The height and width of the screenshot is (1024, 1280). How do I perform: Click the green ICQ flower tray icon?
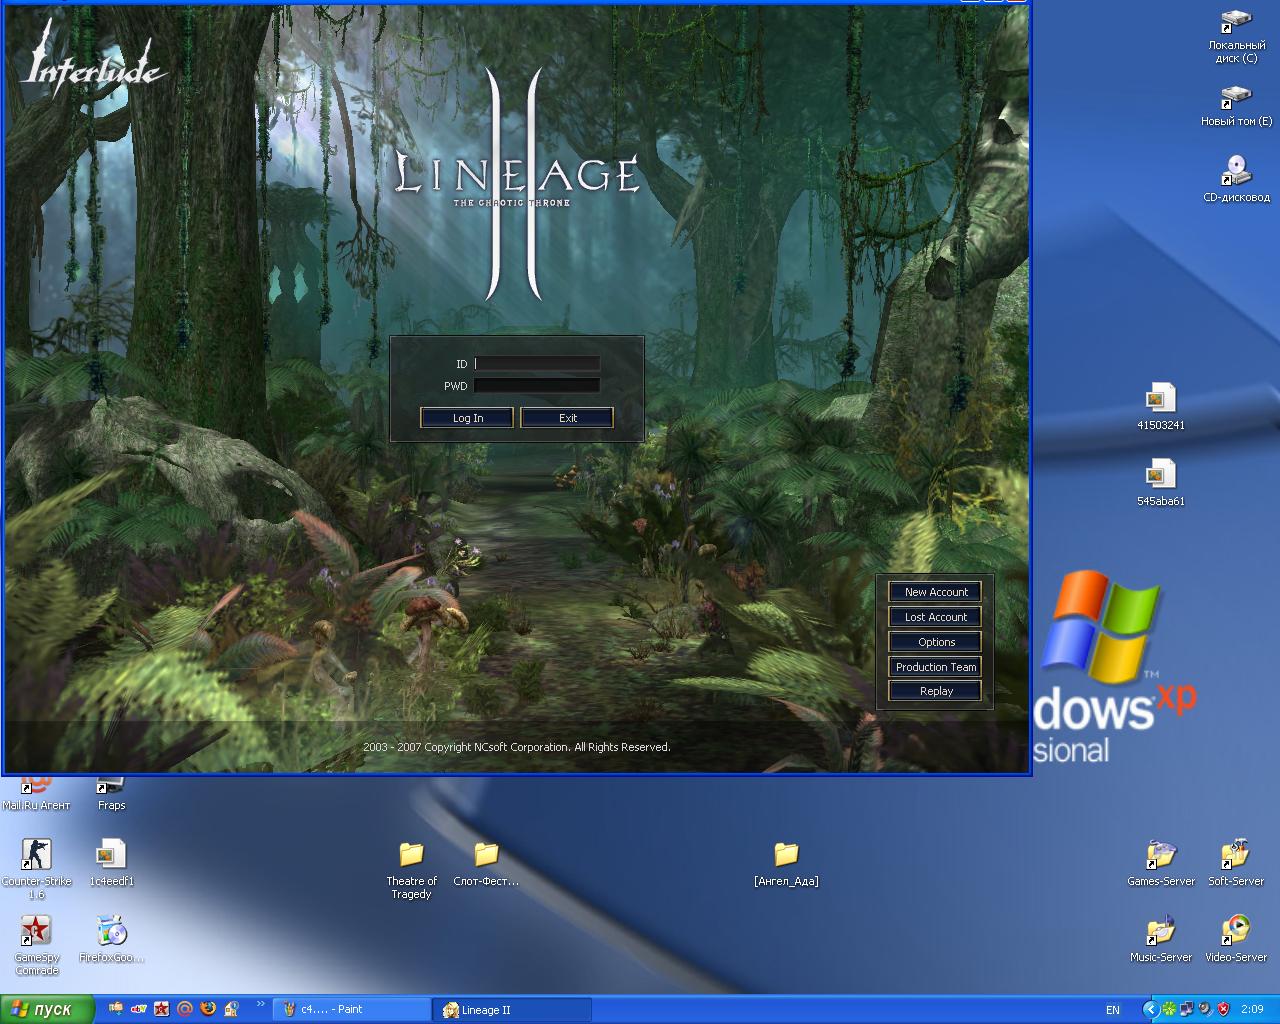[1168, 1010]
